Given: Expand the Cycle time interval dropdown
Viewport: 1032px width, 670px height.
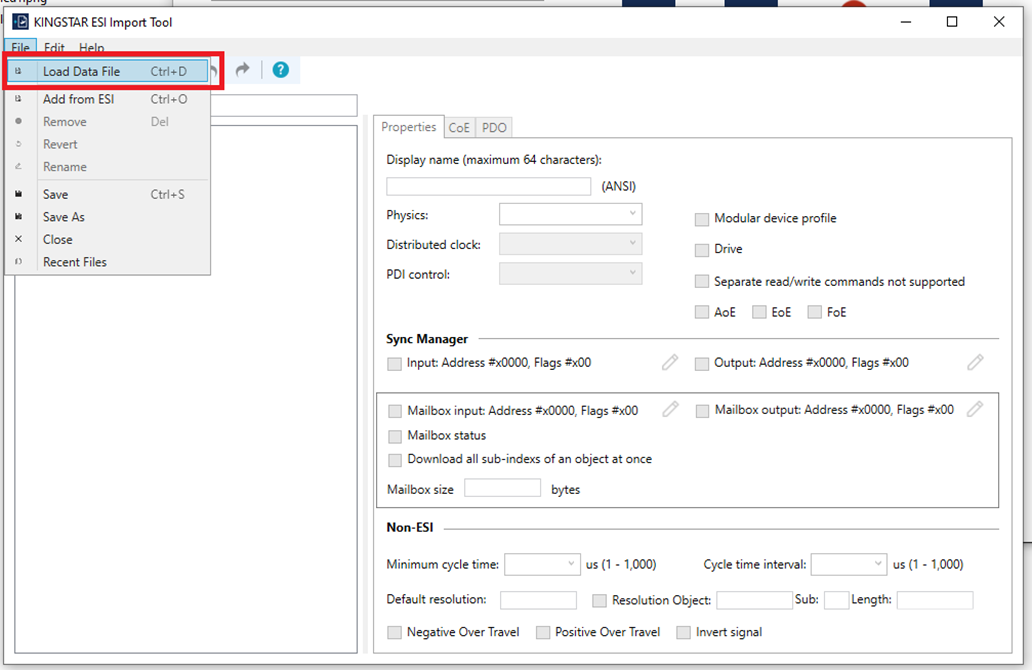Looking at the screenshot, I should pos(848,565).
